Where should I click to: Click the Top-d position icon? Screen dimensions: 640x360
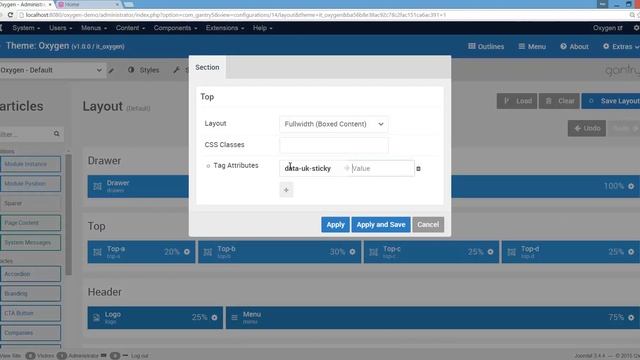point(511,252)
